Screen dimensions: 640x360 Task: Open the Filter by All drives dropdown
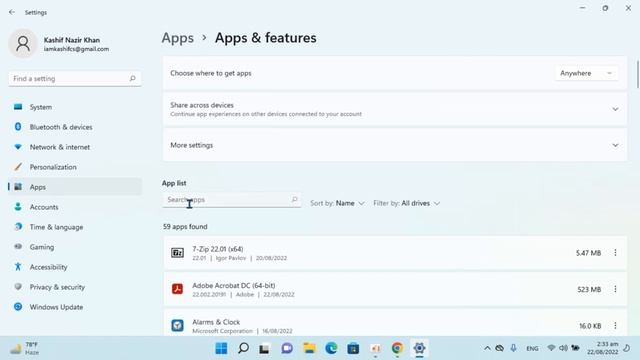[x=407, y=203]
